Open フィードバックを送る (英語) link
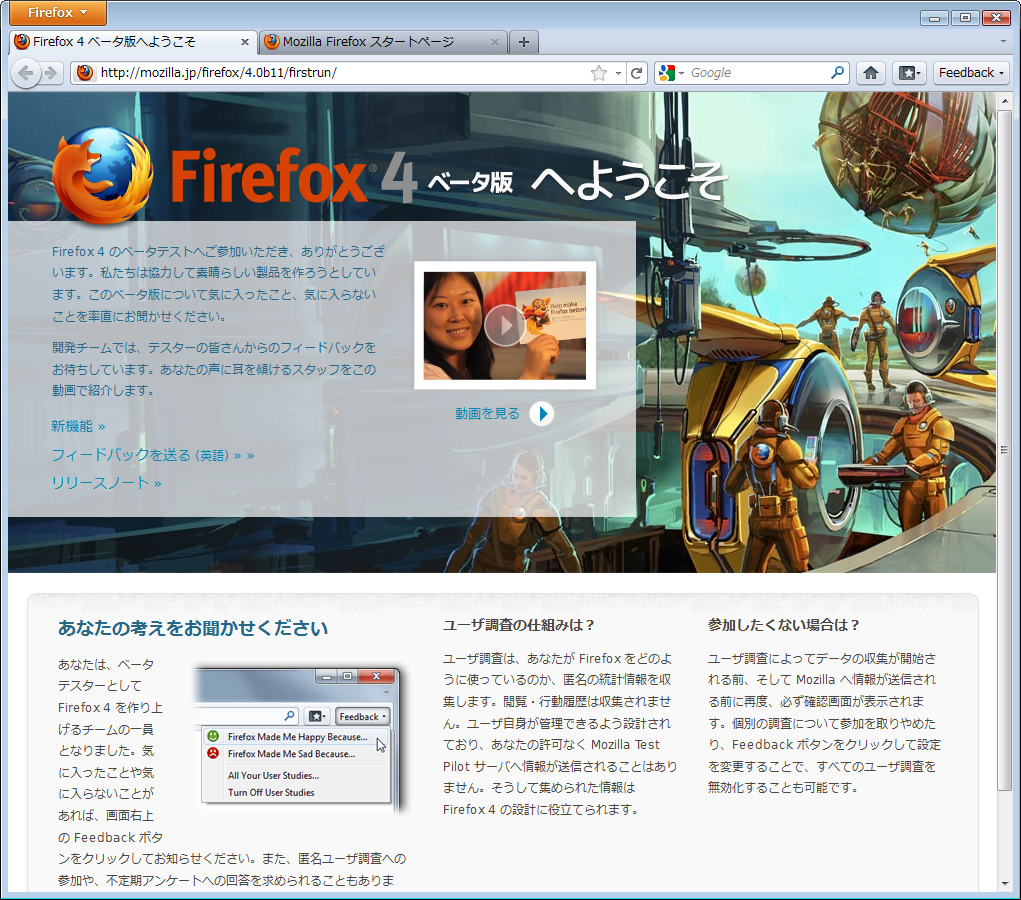Image resolution: width=1021 pixels, height=900 pixels. click(153, 455)
